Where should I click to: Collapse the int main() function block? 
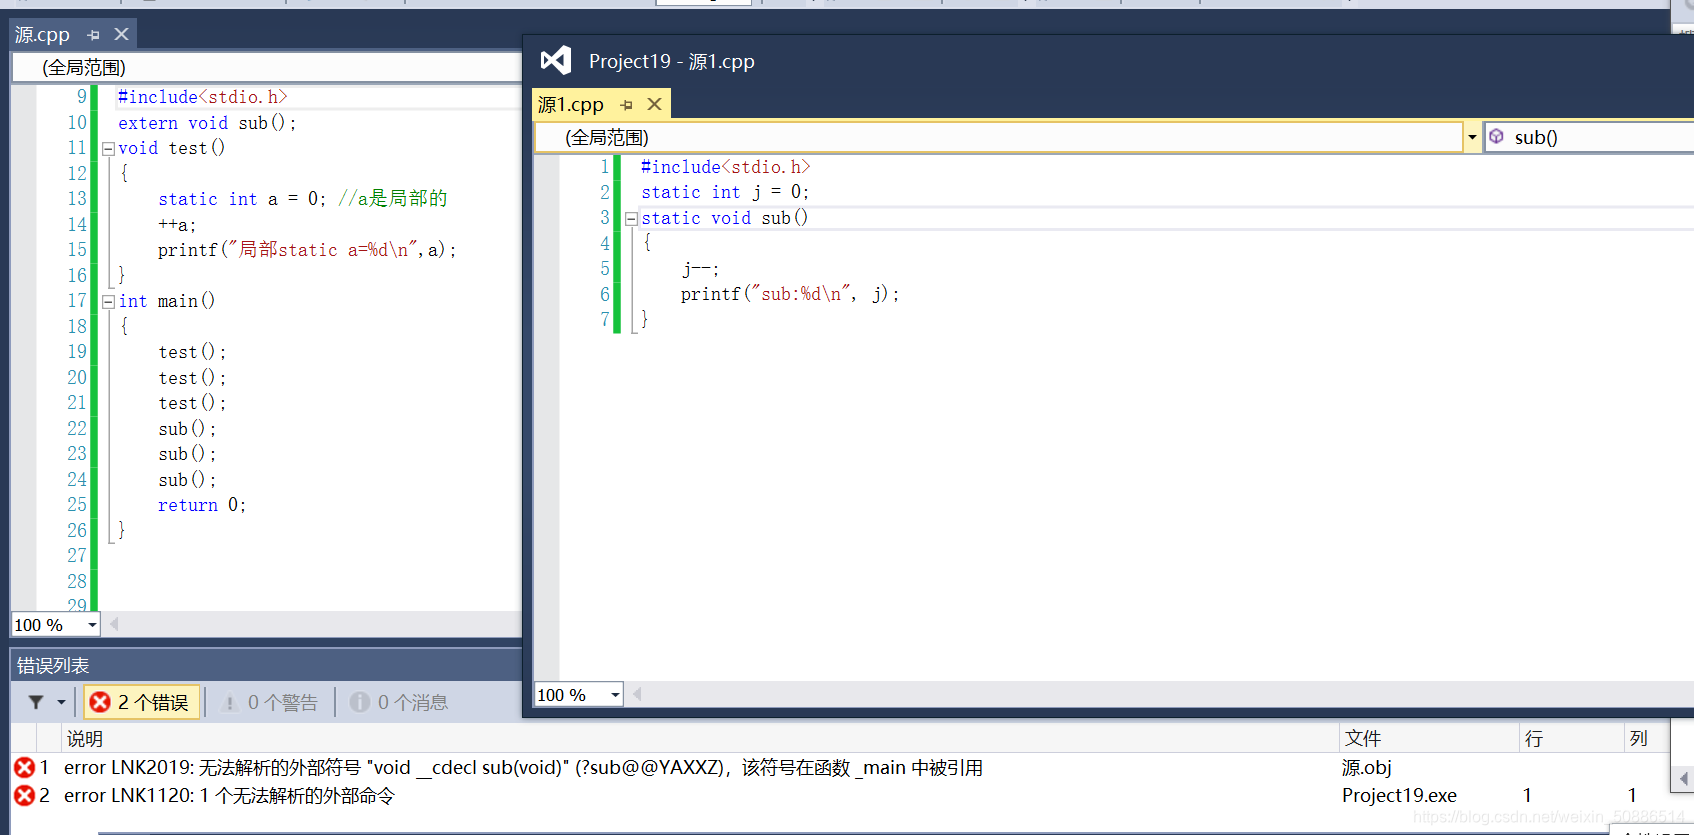(x=108, y=302)
